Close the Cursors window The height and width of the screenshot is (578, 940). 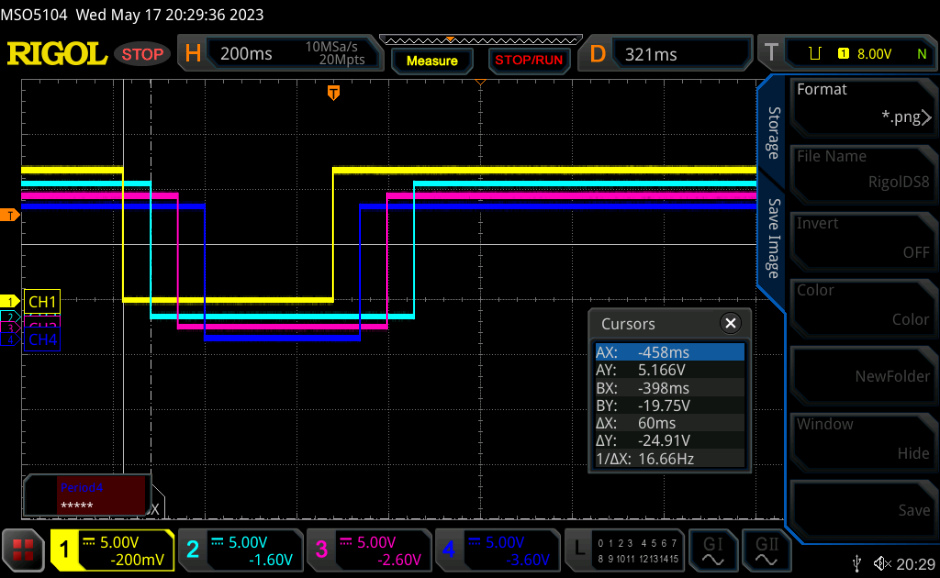(x=730, y=323)
